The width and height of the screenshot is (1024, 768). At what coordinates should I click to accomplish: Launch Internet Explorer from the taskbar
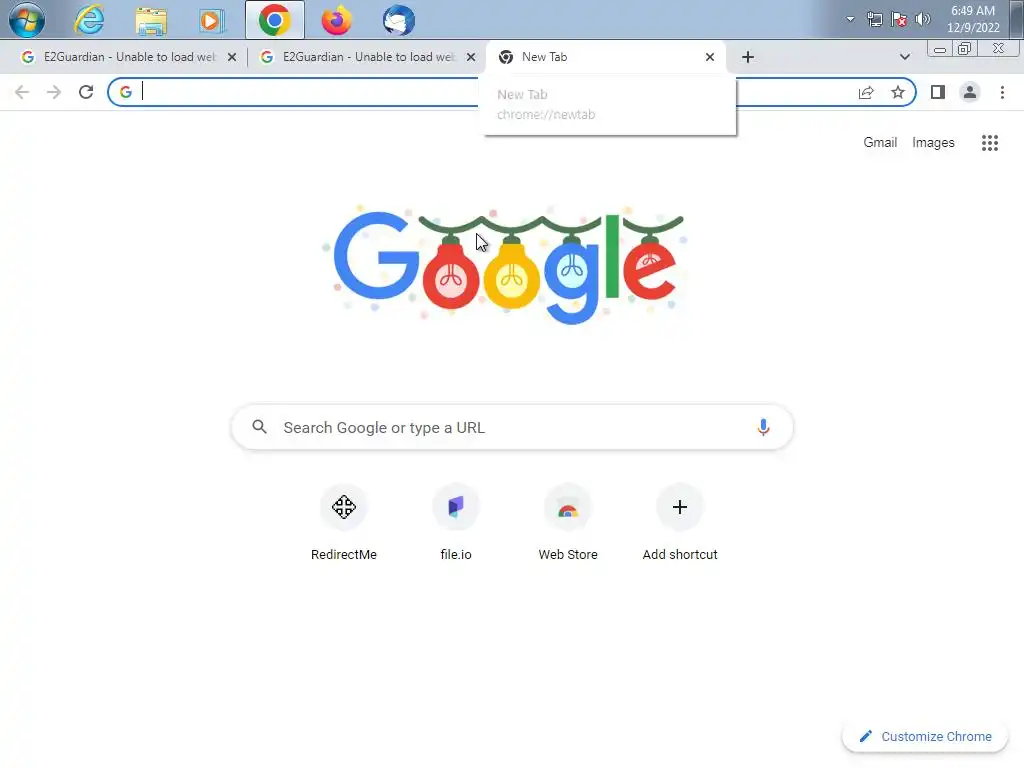click(89, 20)
